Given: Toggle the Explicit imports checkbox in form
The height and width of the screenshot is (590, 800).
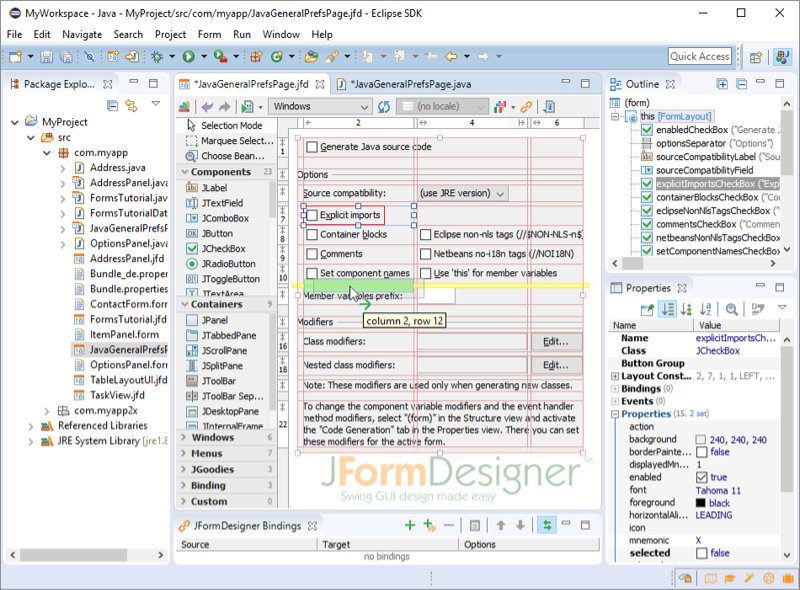Looking at the screenshot, I should (312, 215).
